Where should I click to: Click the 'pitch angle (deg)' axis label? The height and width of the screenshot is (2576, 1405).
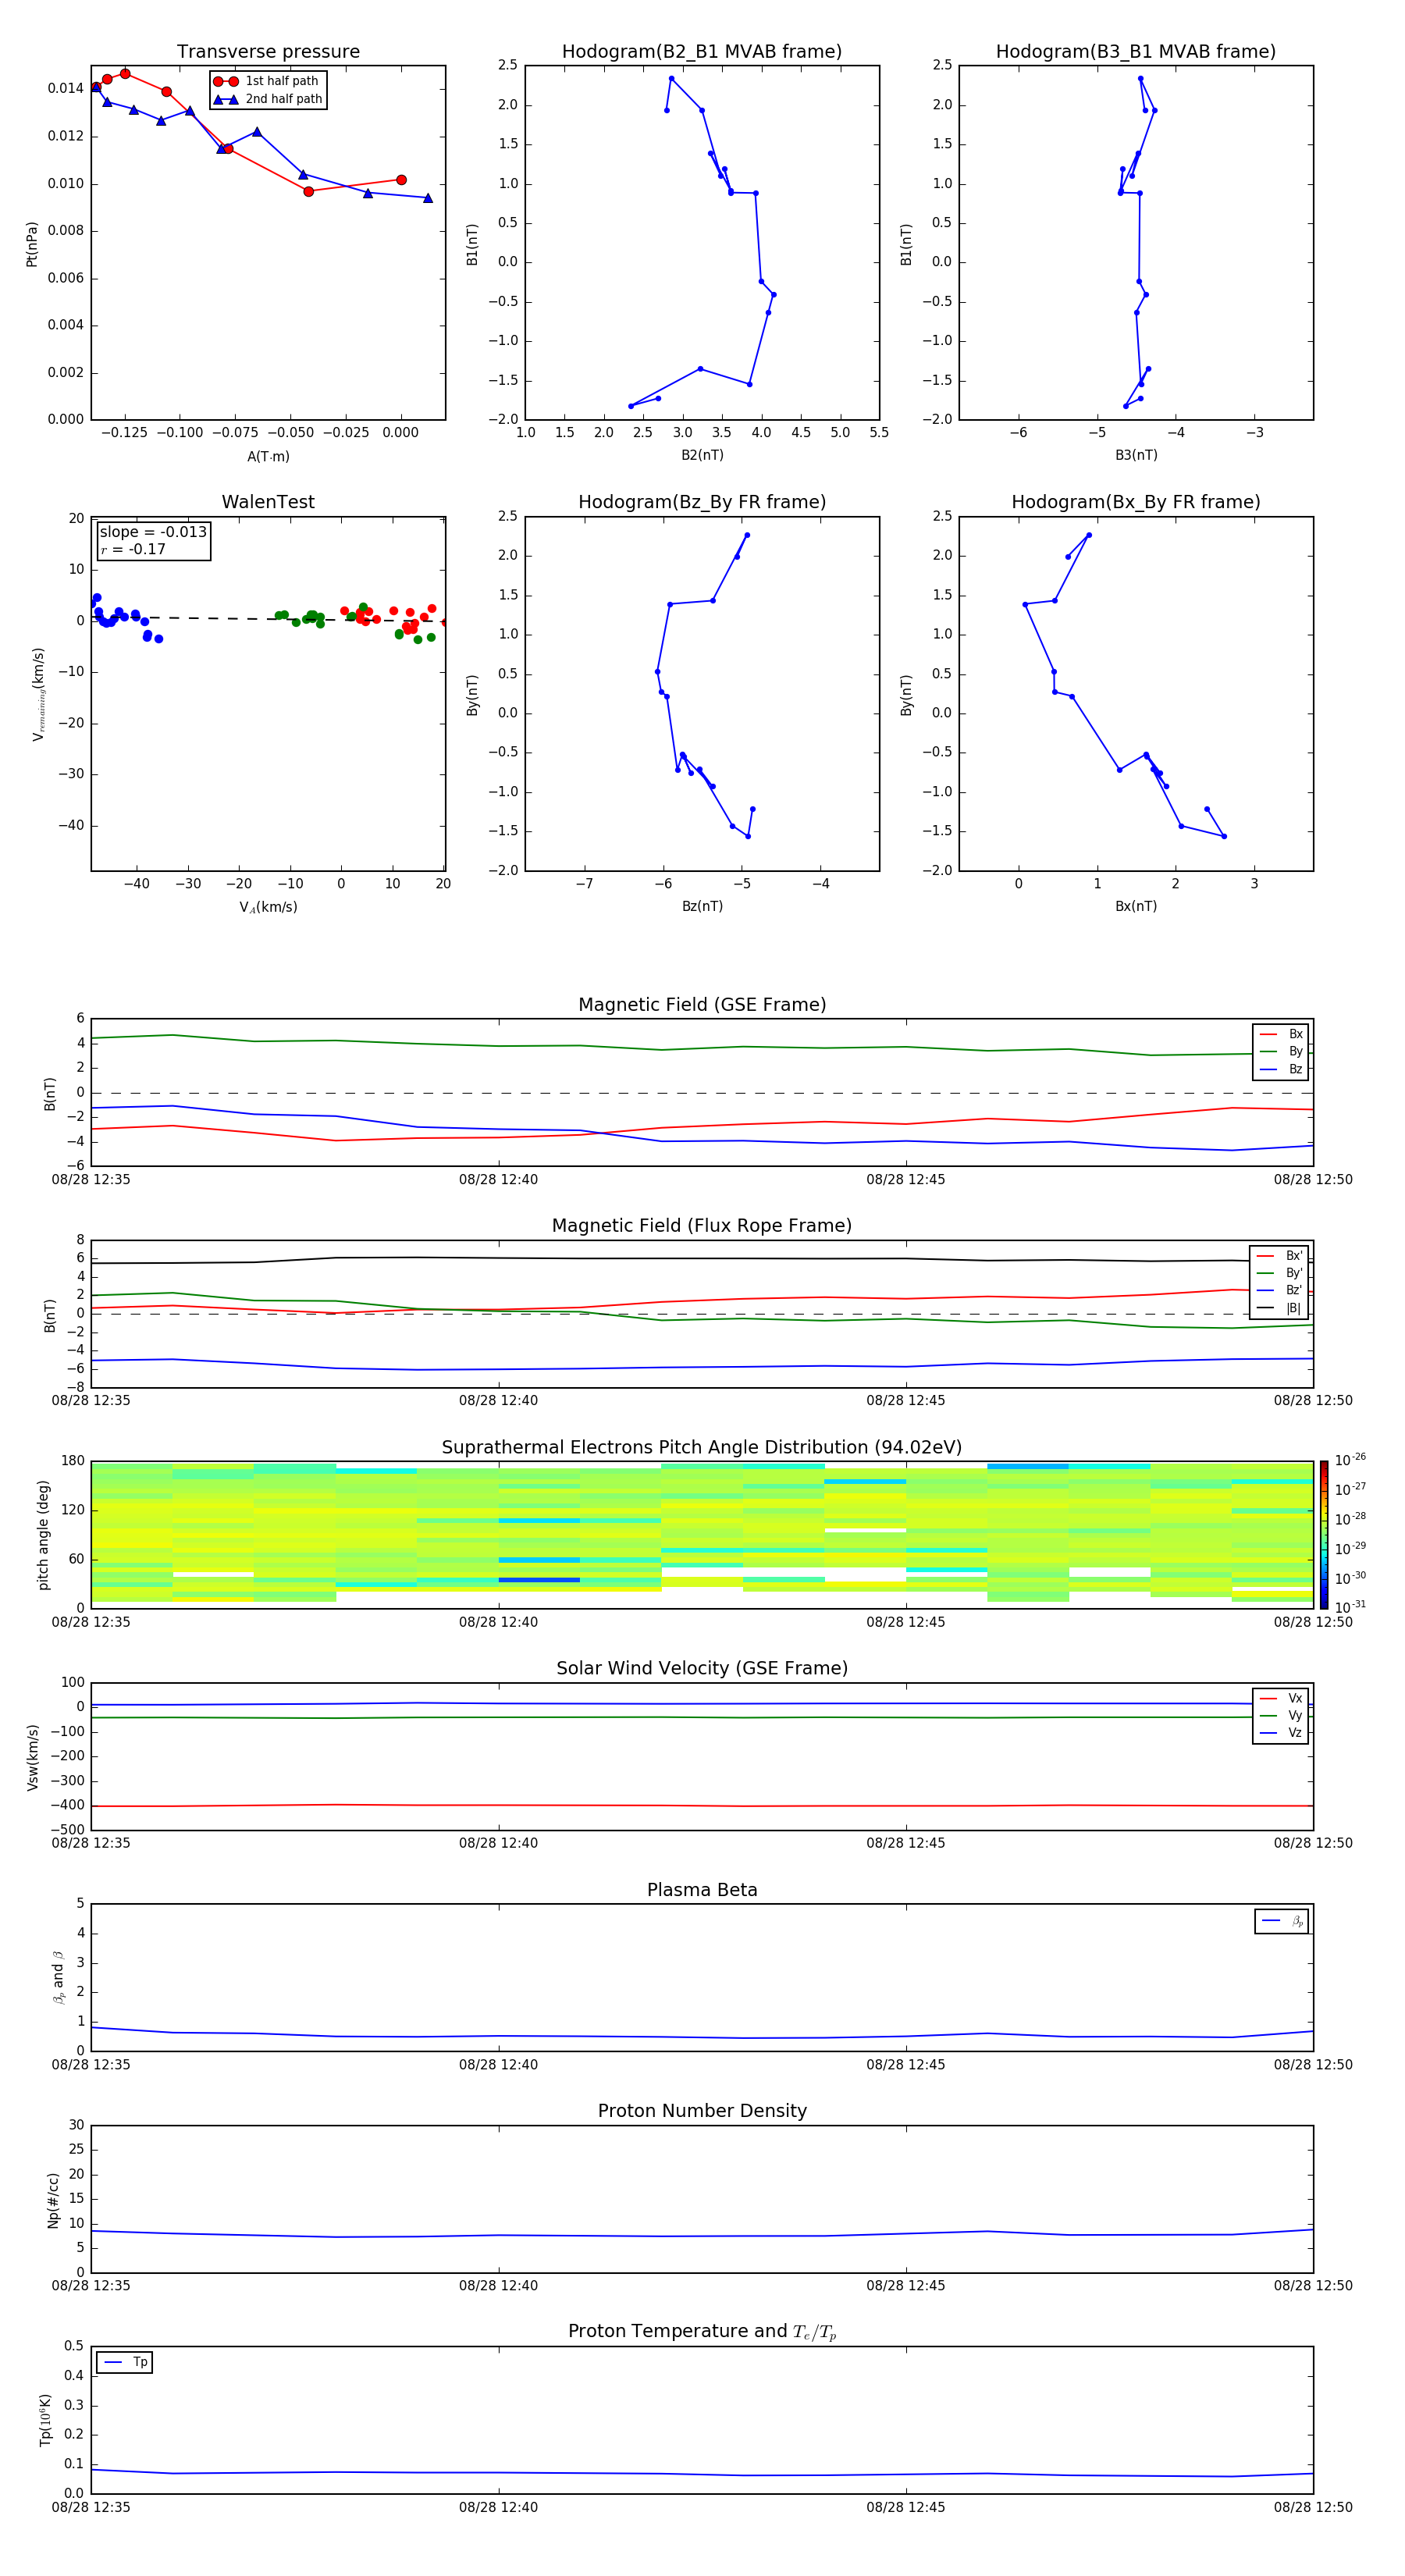(43, 1535)
